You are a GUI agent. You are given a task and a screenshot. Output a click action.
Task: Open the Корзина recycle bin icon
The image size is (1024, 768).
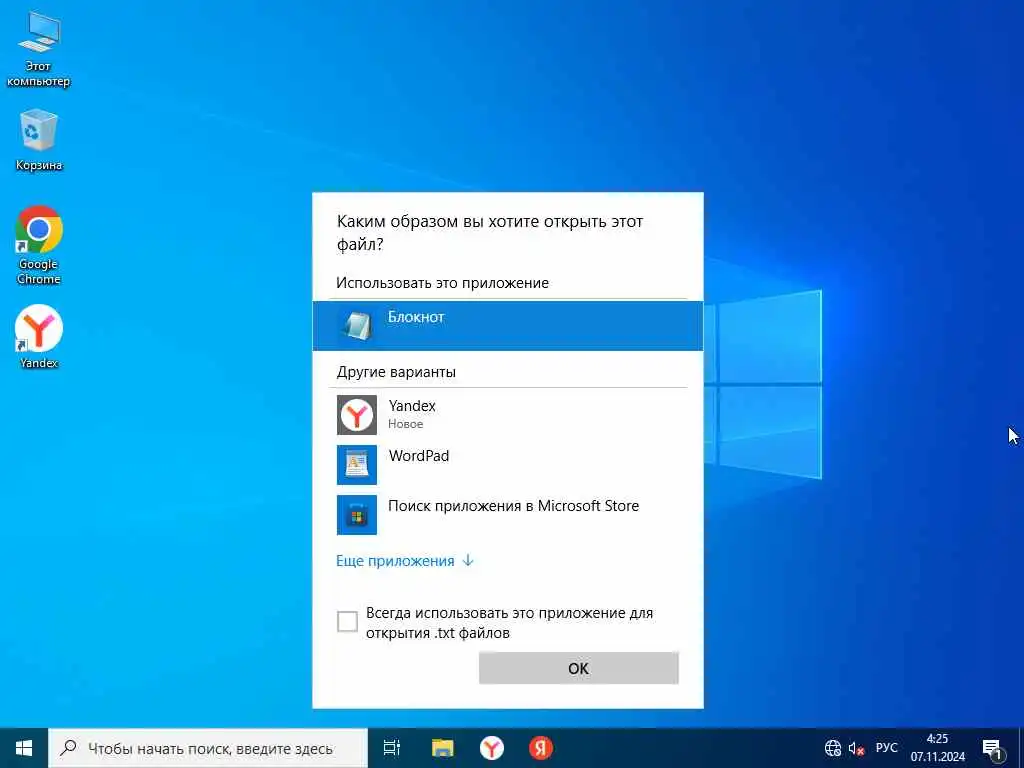(x=39, y=140)
